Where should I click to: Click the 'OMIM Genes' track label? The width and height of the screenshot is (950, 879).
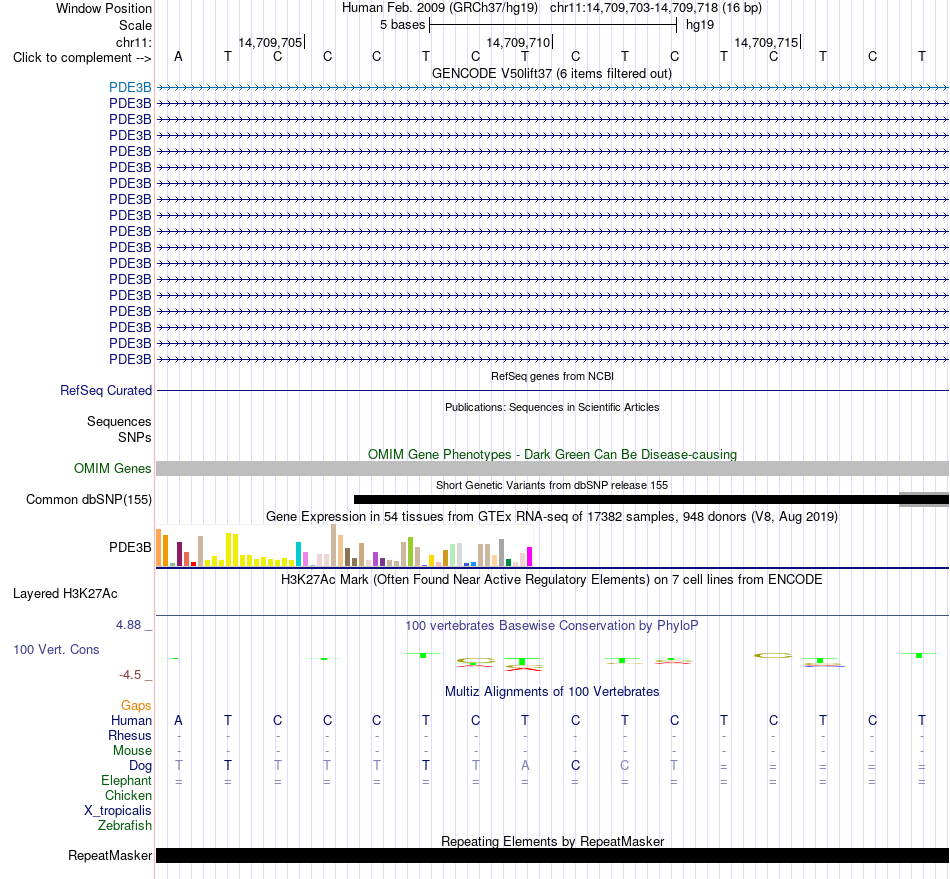coord(112,468)
